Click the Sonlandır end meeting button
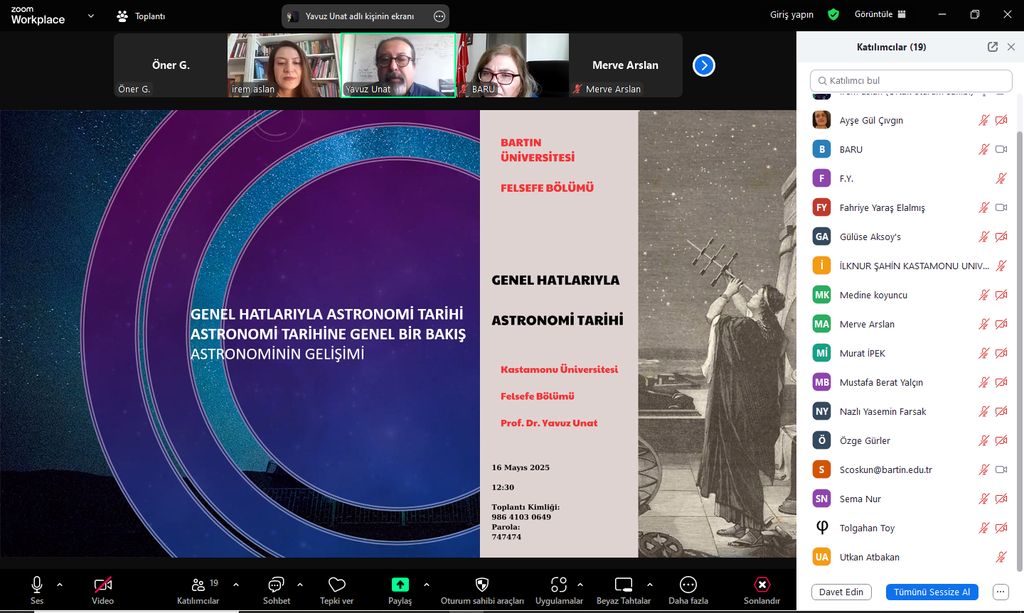 (x=761, y=589)
